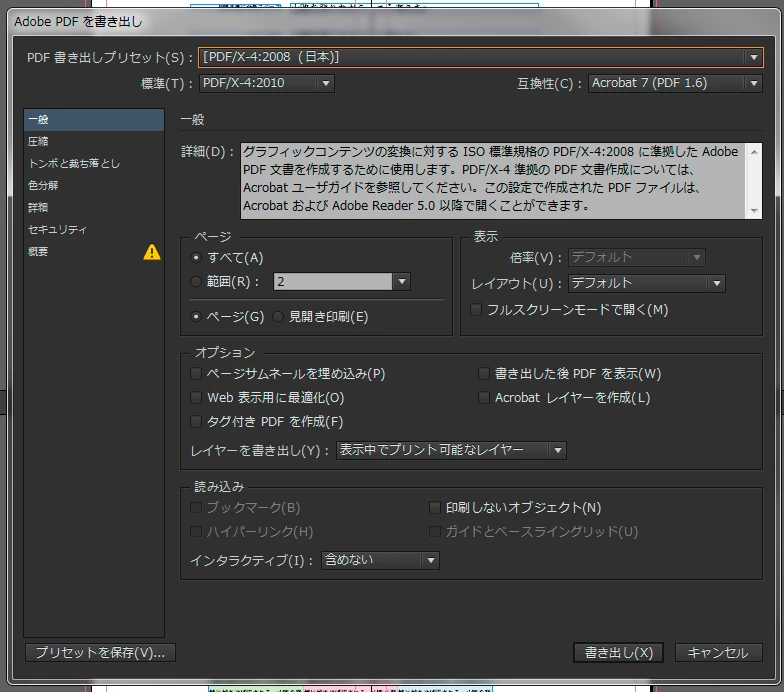Tick ページサムネールを埋め込み(P) checkbox

[x=196, y=374]
